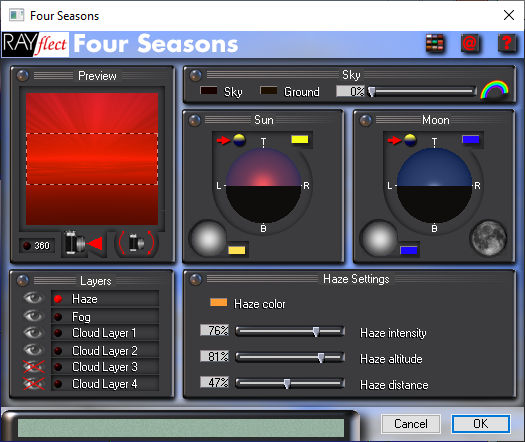Screen dimensions: 525x442
Task: Click the red sky preview image
Action: pos(92,159)
